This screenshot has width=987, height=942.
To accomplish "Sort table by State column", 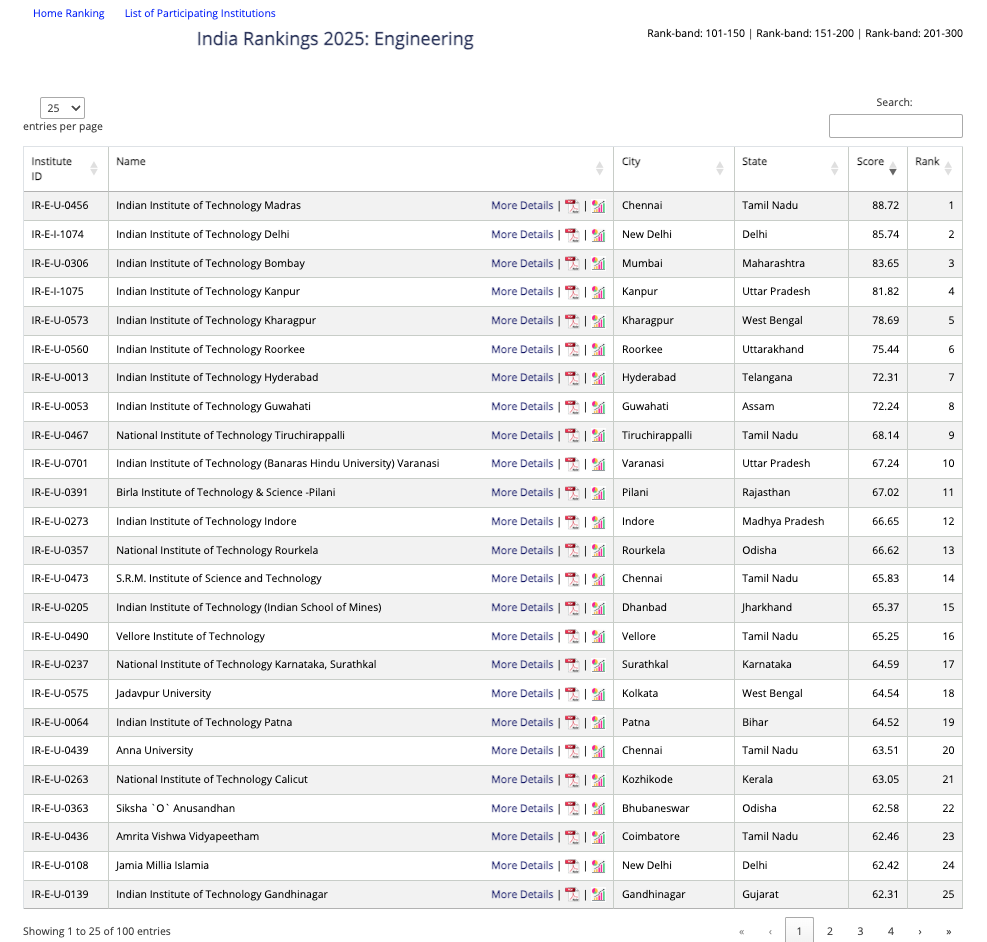I will (x=791, y=169).
